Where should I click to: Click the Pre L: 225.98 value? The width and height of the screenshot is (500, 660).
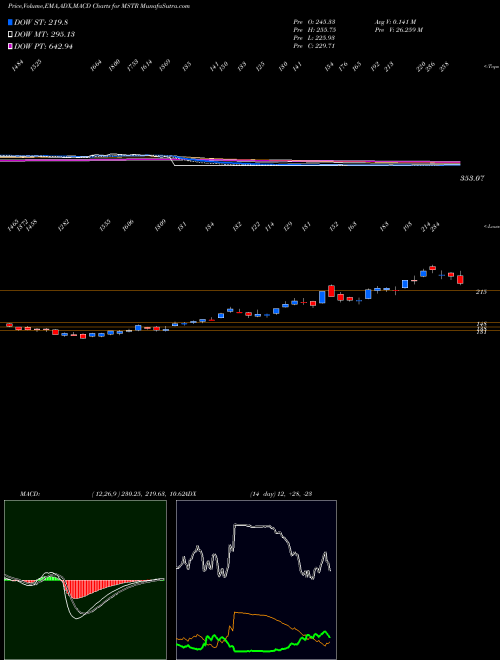[314, 38]
